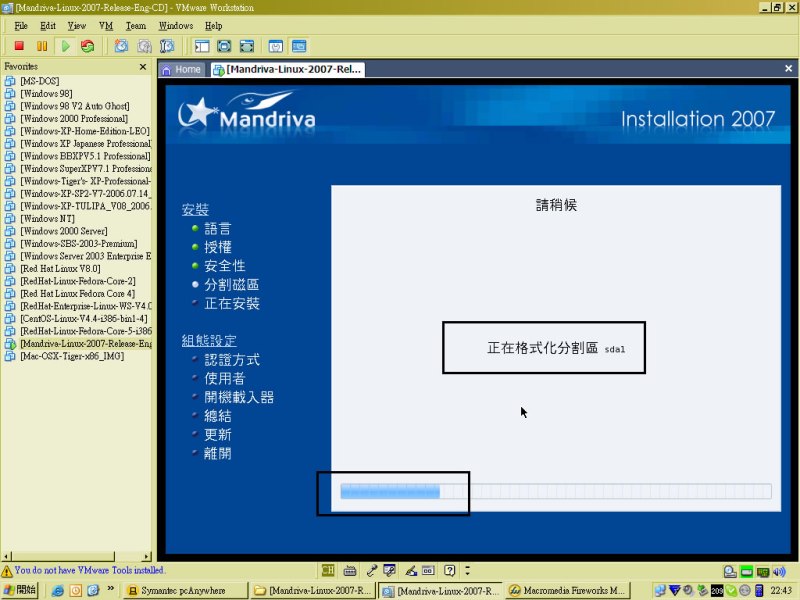This screenshot has height=600, width=800.
Task: Click the Favorites scroll right arrow
Action: click(x=147, y=556)
